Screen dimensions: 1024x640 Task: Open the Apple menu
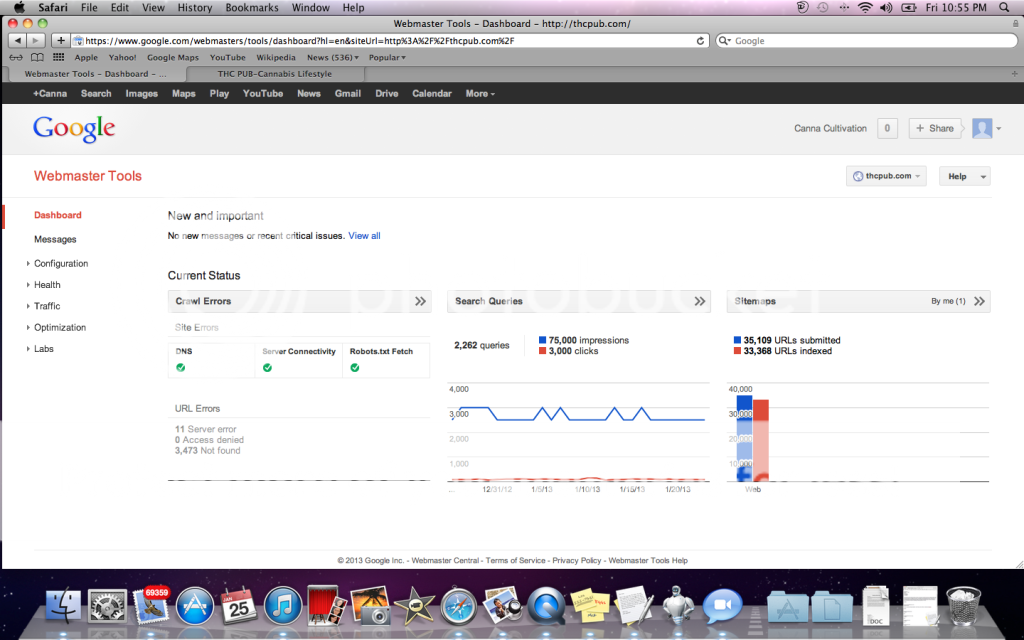(19, 8)
